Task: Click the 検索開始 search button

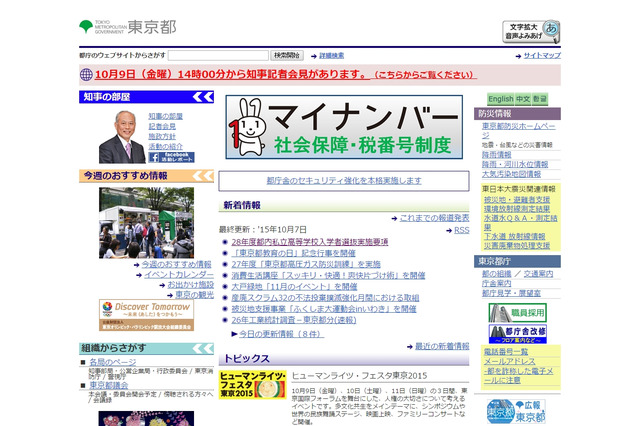Action: pyautogui.click(x=287, y=55)
